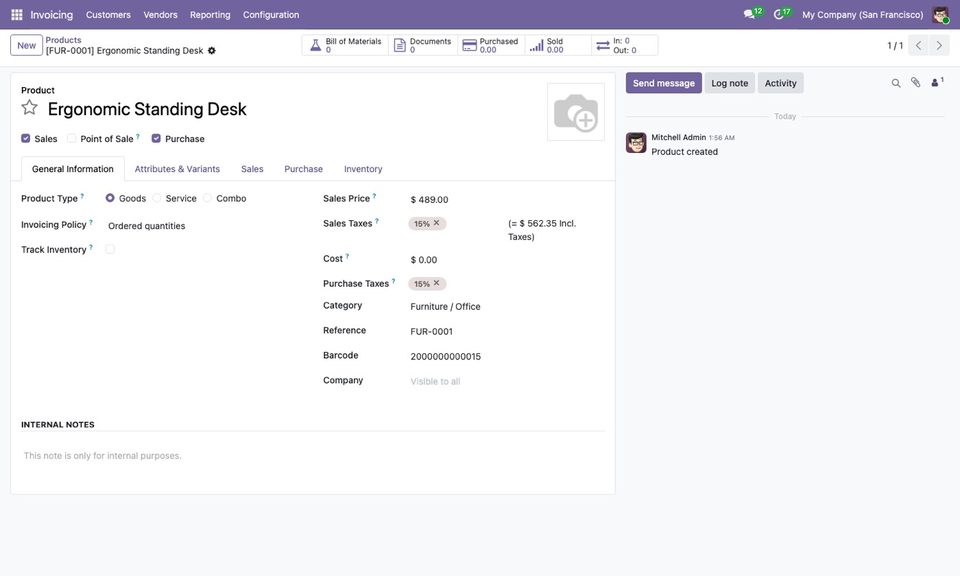Toggle the Purchase checkbox
The image size is (960, 576).
point(156,138)
